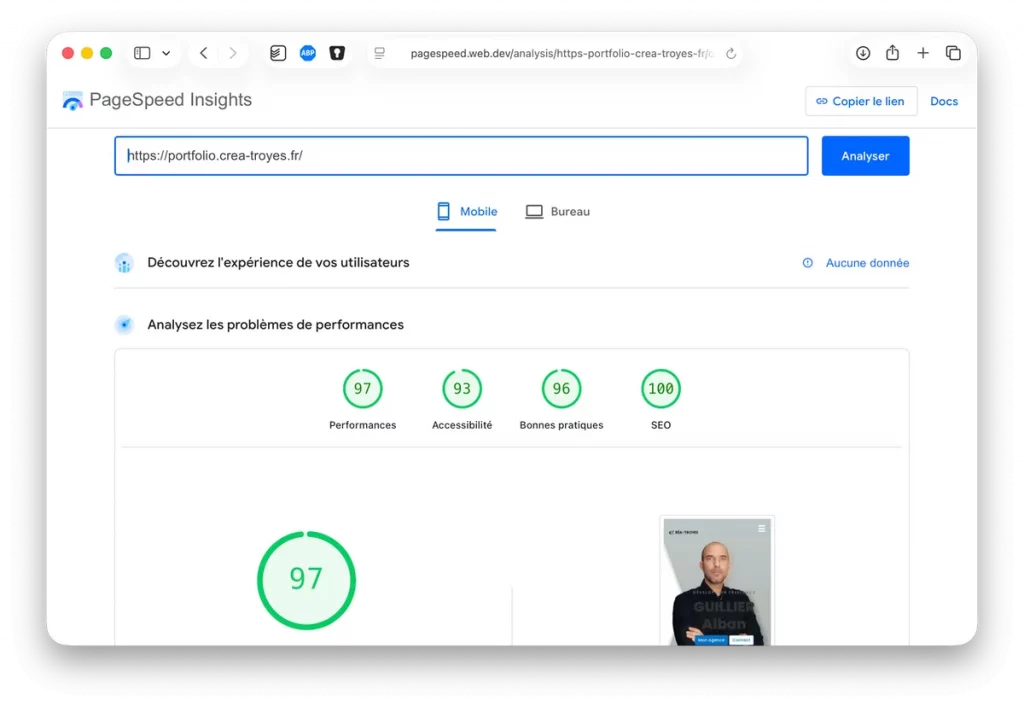Click the Aucune donnée link
Screen dimensions: 1024x707
[x=866, y=262]
